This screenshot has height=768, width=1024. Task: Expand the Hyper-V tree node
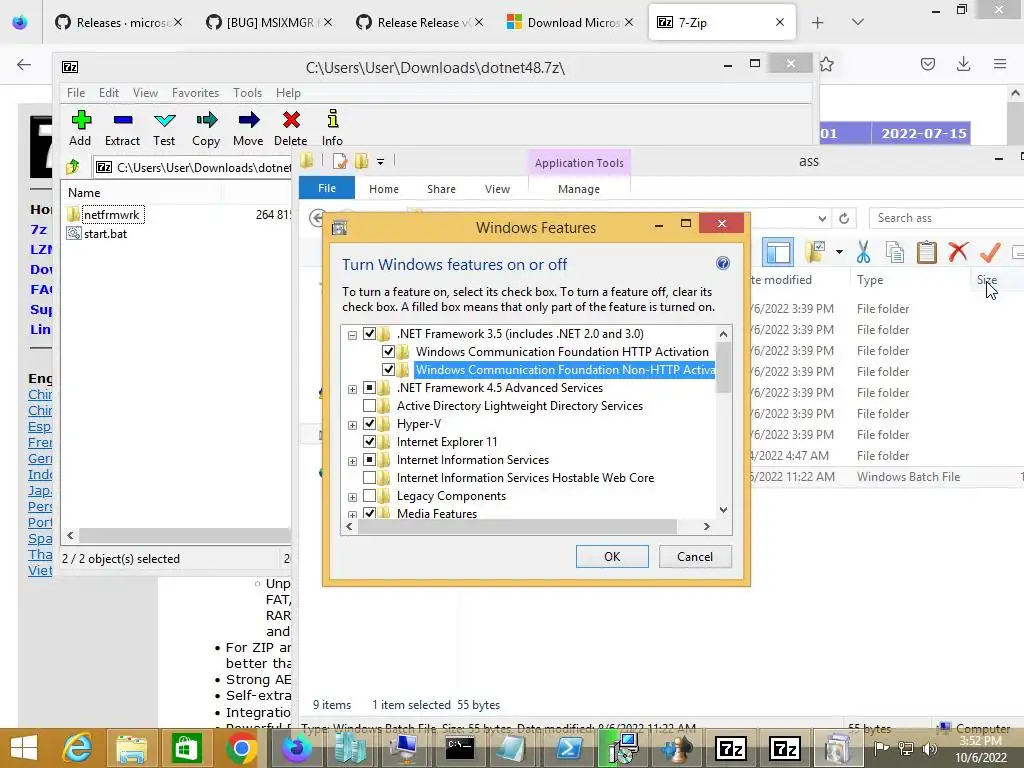pyautogui.click(x=353, y=425)
